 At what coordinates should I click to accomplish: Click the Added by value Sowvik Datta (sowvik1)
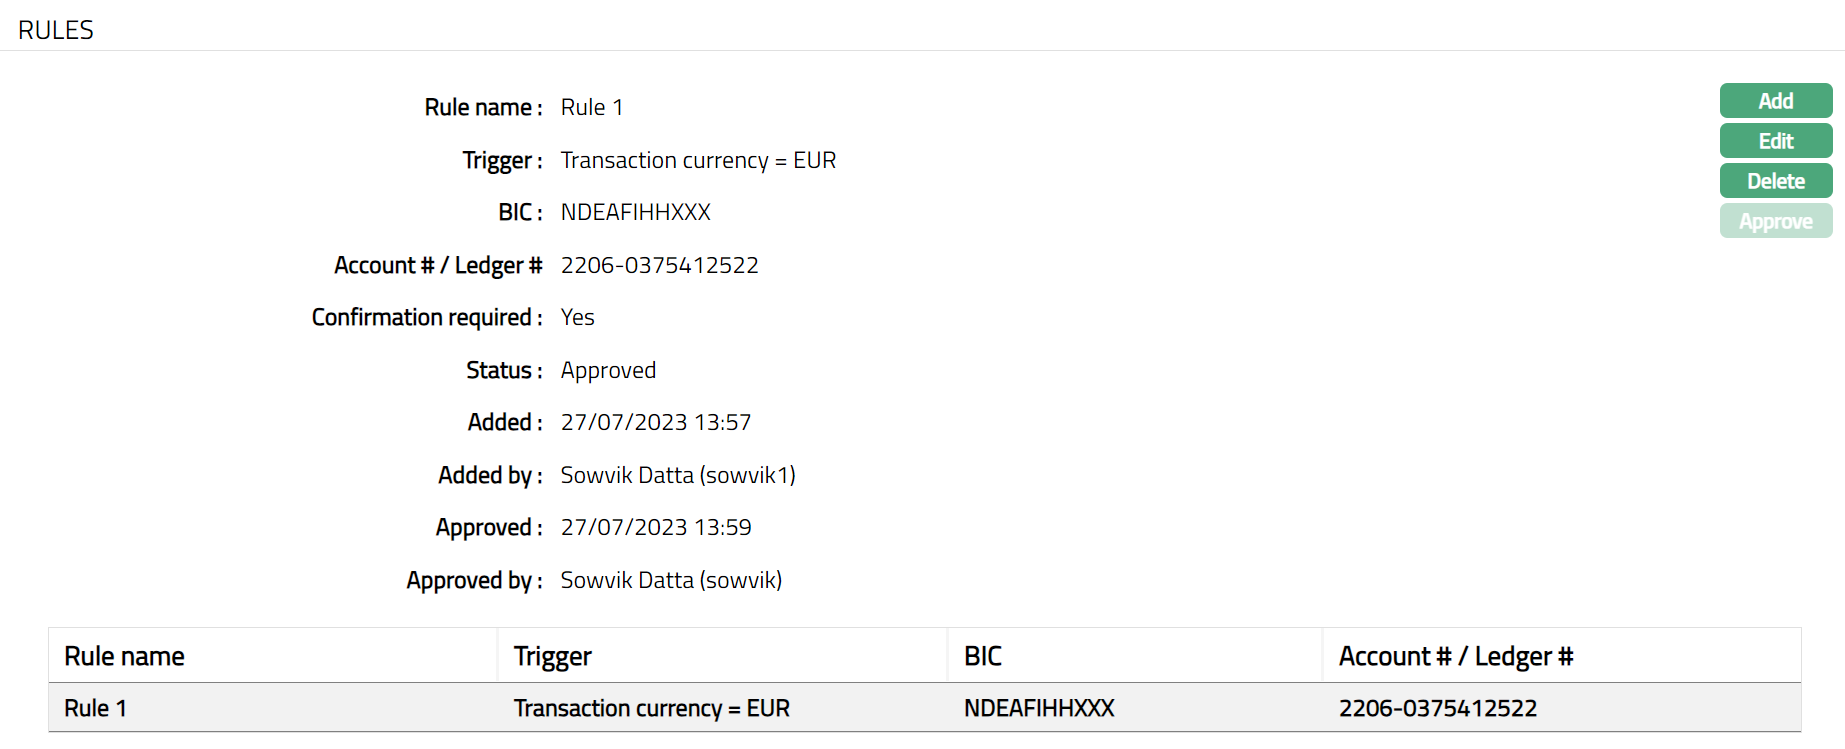coord(678,475)
